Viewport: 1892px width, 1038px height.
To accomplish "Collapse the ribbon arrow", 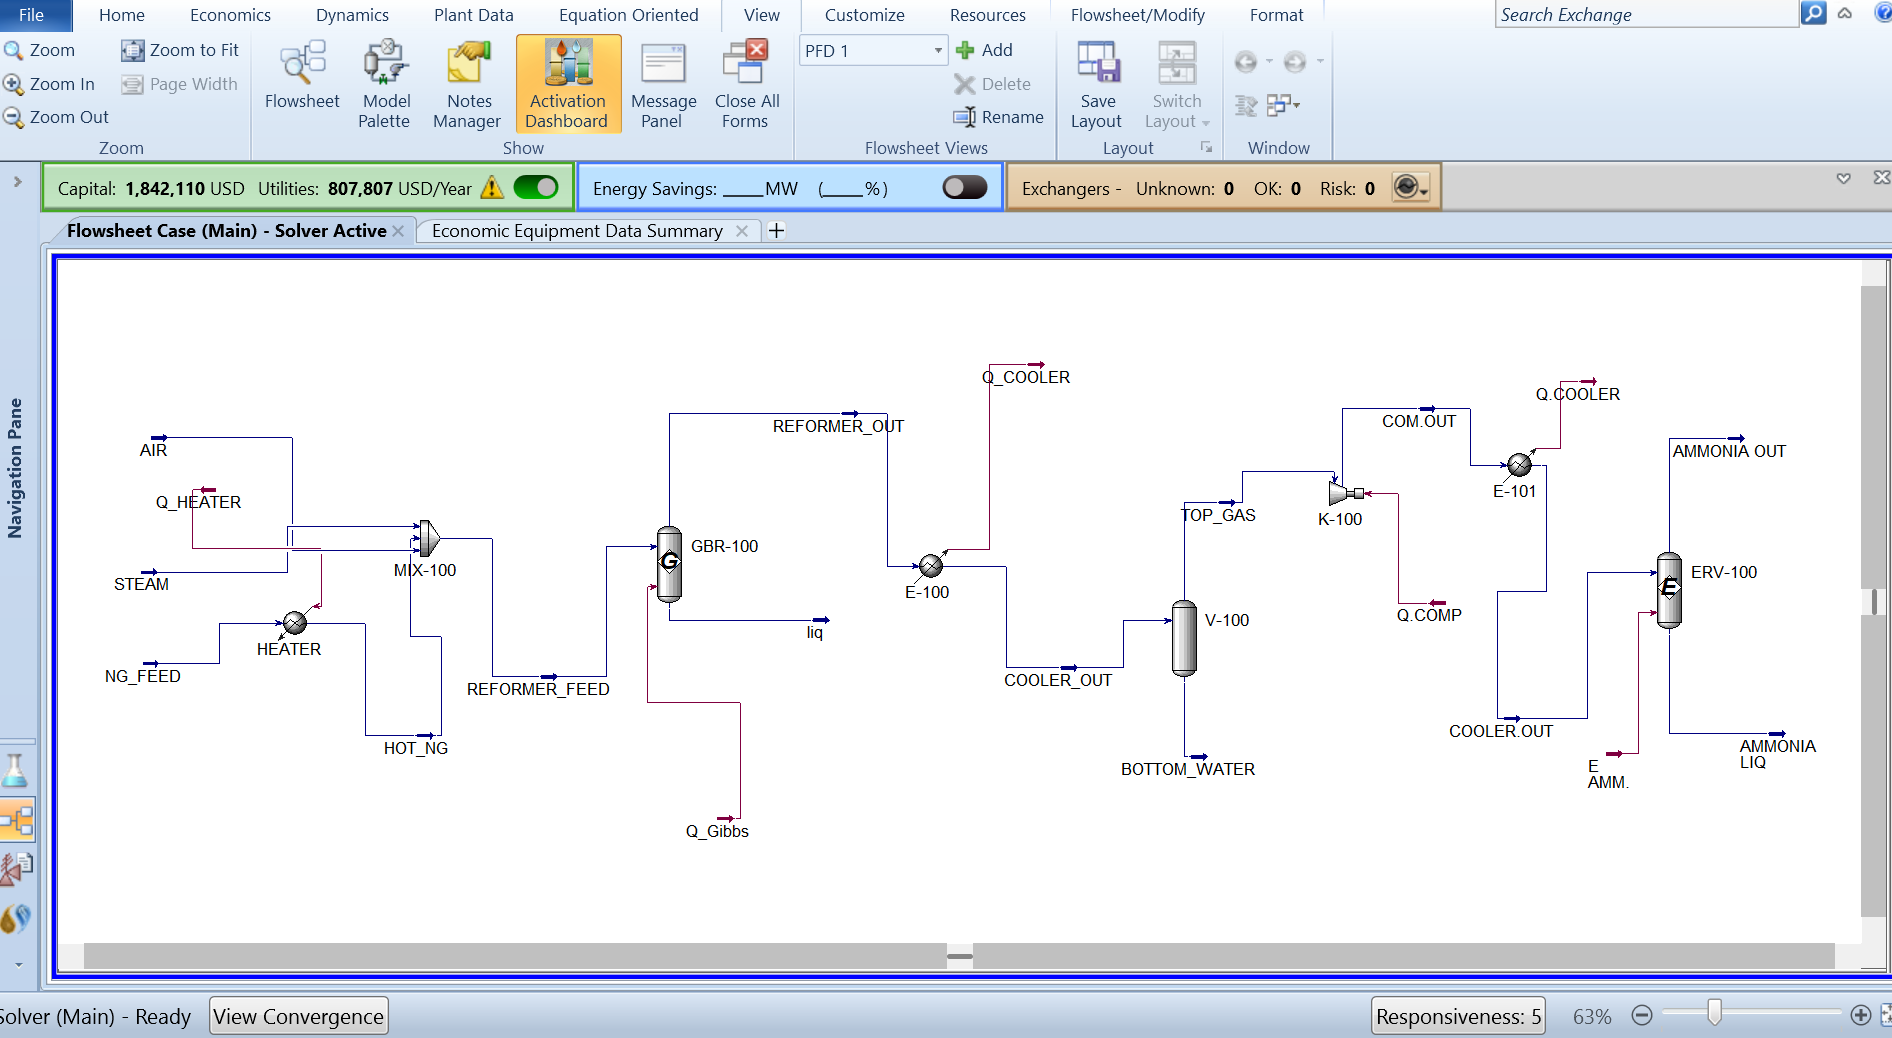I will pyautogui.click(x=1845, y=14).
